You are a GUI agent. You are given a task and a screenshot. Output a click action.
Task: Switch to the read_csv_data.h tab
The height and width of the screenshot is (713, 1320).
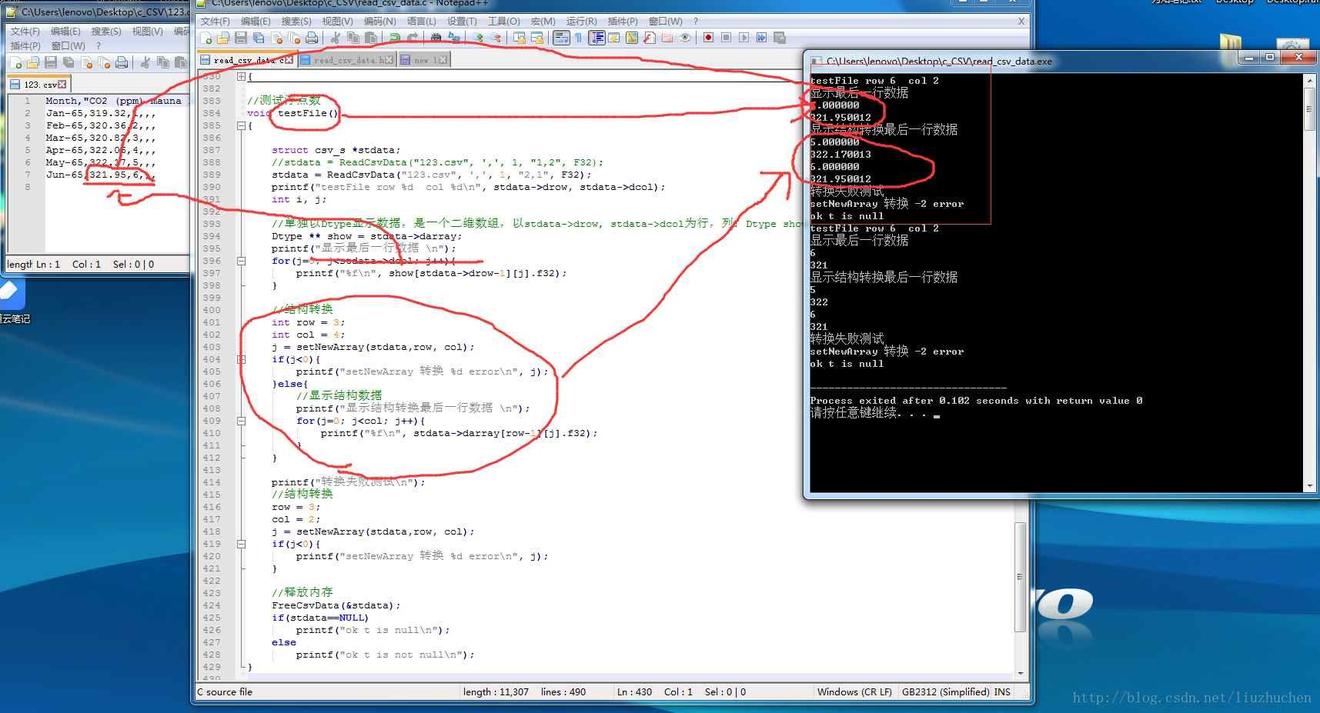point(345,60)
